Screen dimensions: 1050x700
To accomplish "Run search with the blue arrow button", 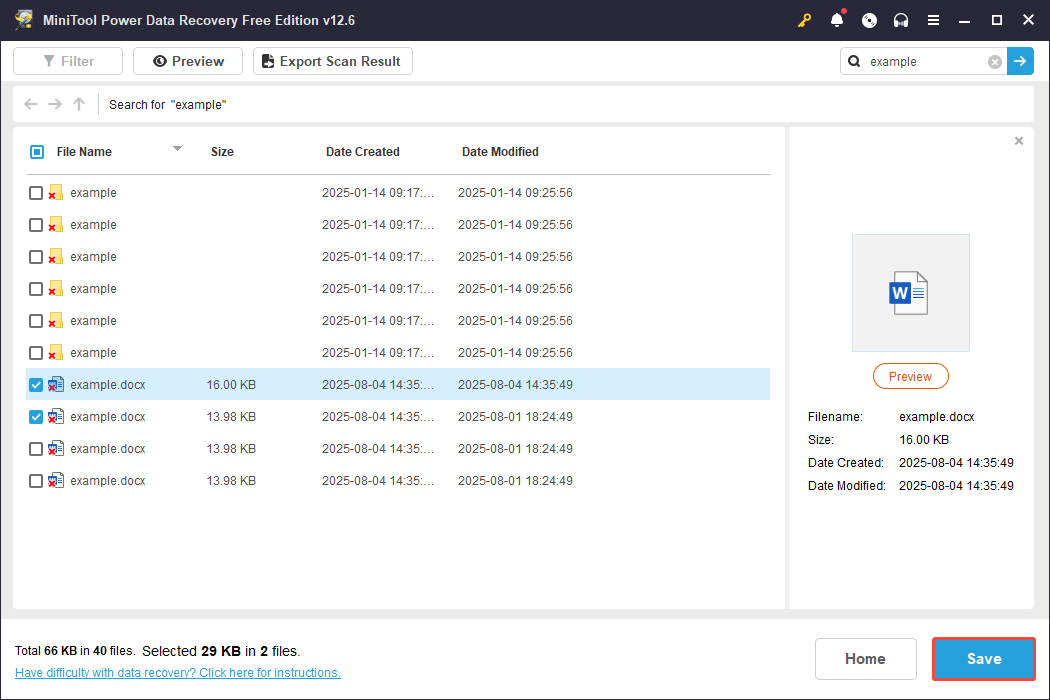I will coord(1020,61).
